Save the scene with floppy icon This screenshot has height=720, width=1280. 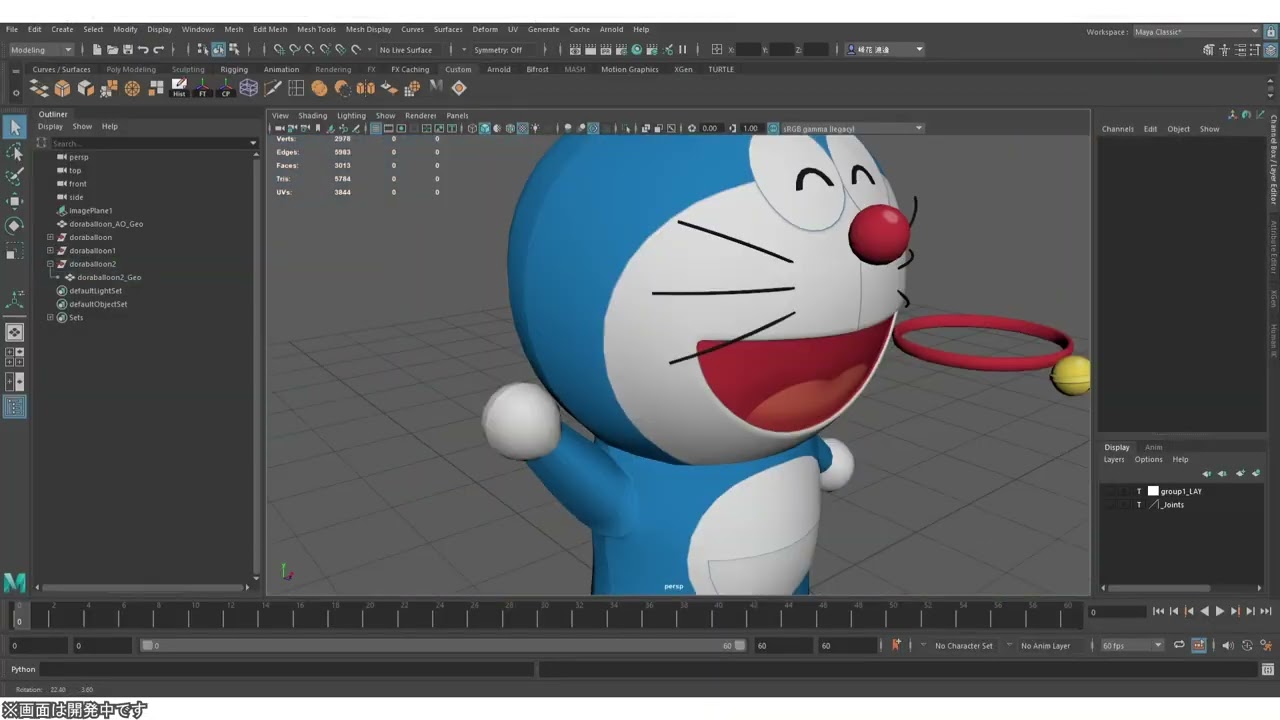tap(127, 49)
